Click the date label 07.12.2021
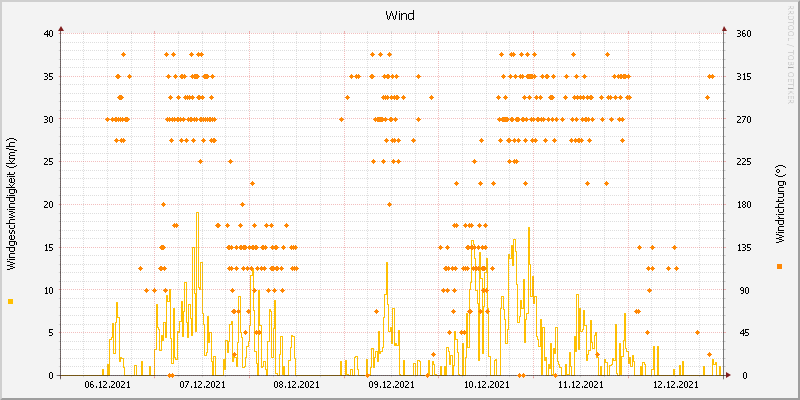 point(202,385)
